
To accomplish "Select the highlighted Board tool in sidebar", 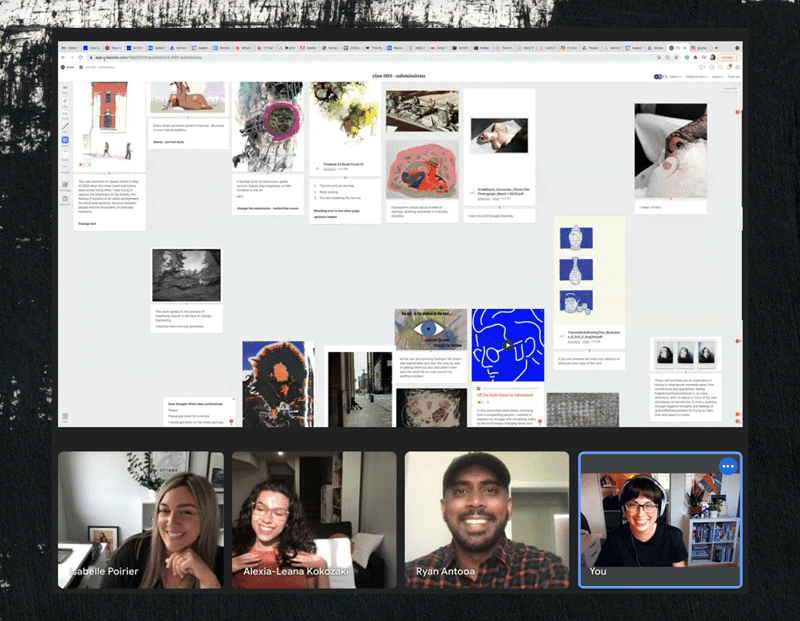I will (66, 141).
